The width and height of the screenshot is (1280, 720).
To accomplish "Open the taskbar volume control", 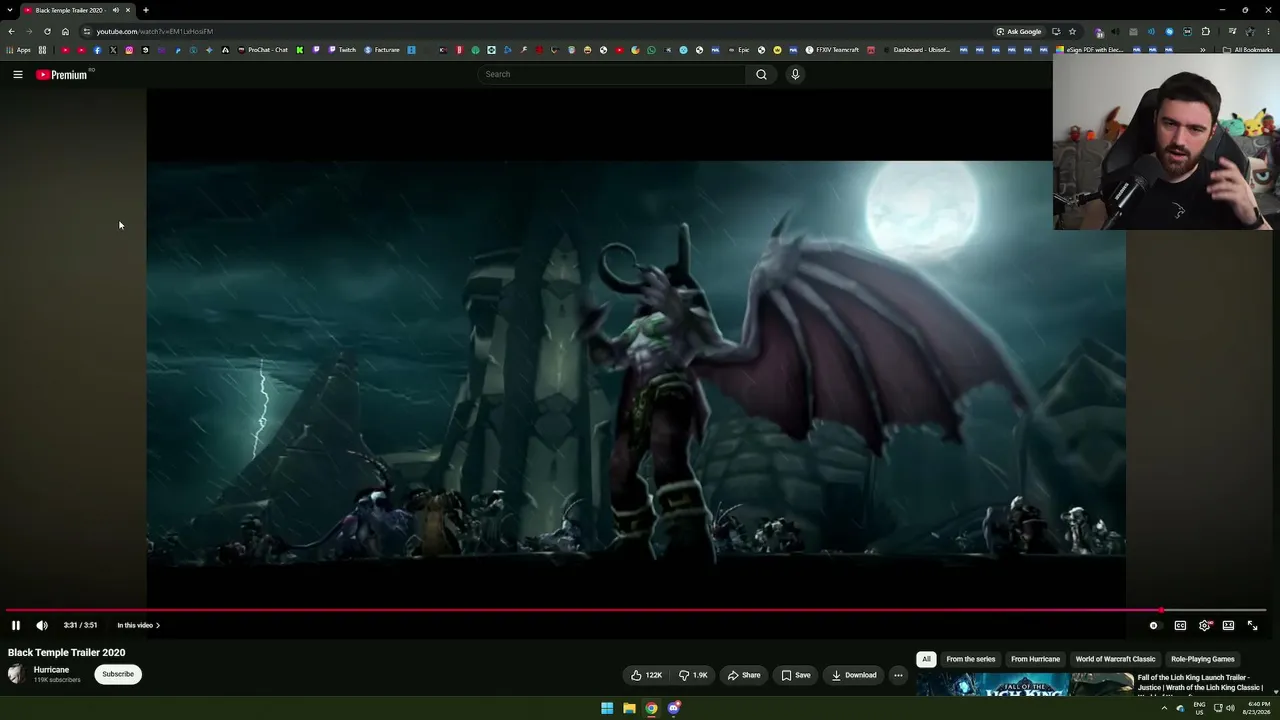I will [x=1230, y=708].
